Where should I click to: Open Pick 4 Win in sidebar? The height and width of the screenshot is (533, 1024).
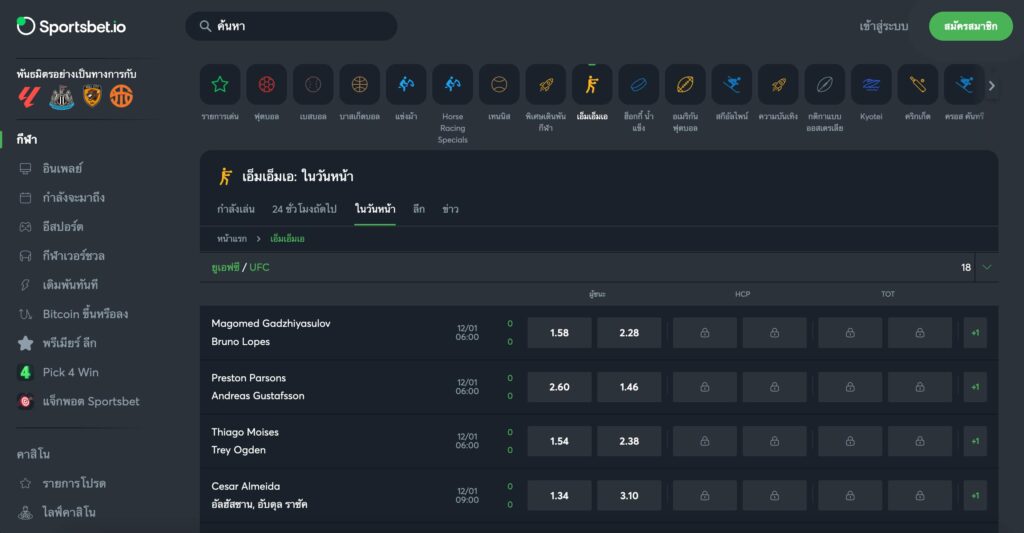(70, 372)
